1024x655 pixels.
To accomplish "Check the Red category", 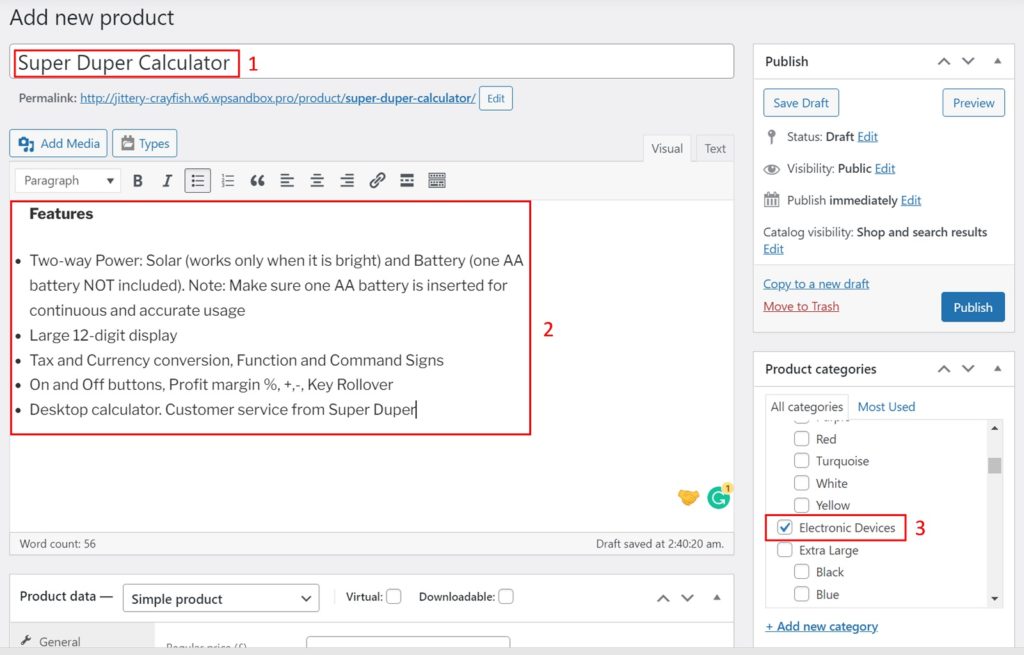I will [801, 439].
